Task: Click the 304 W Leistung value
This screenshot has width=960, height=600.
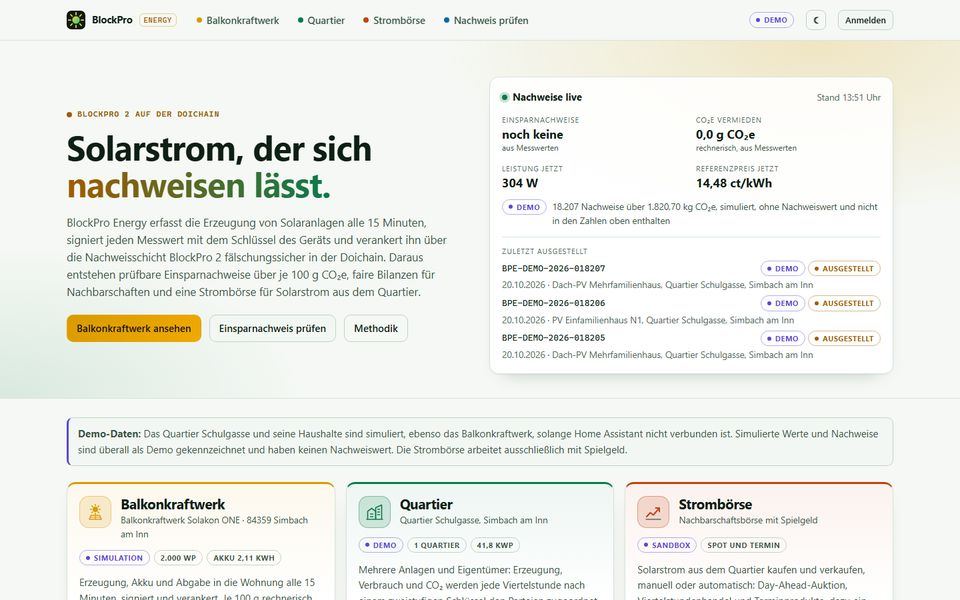Action: pos(520,183)
